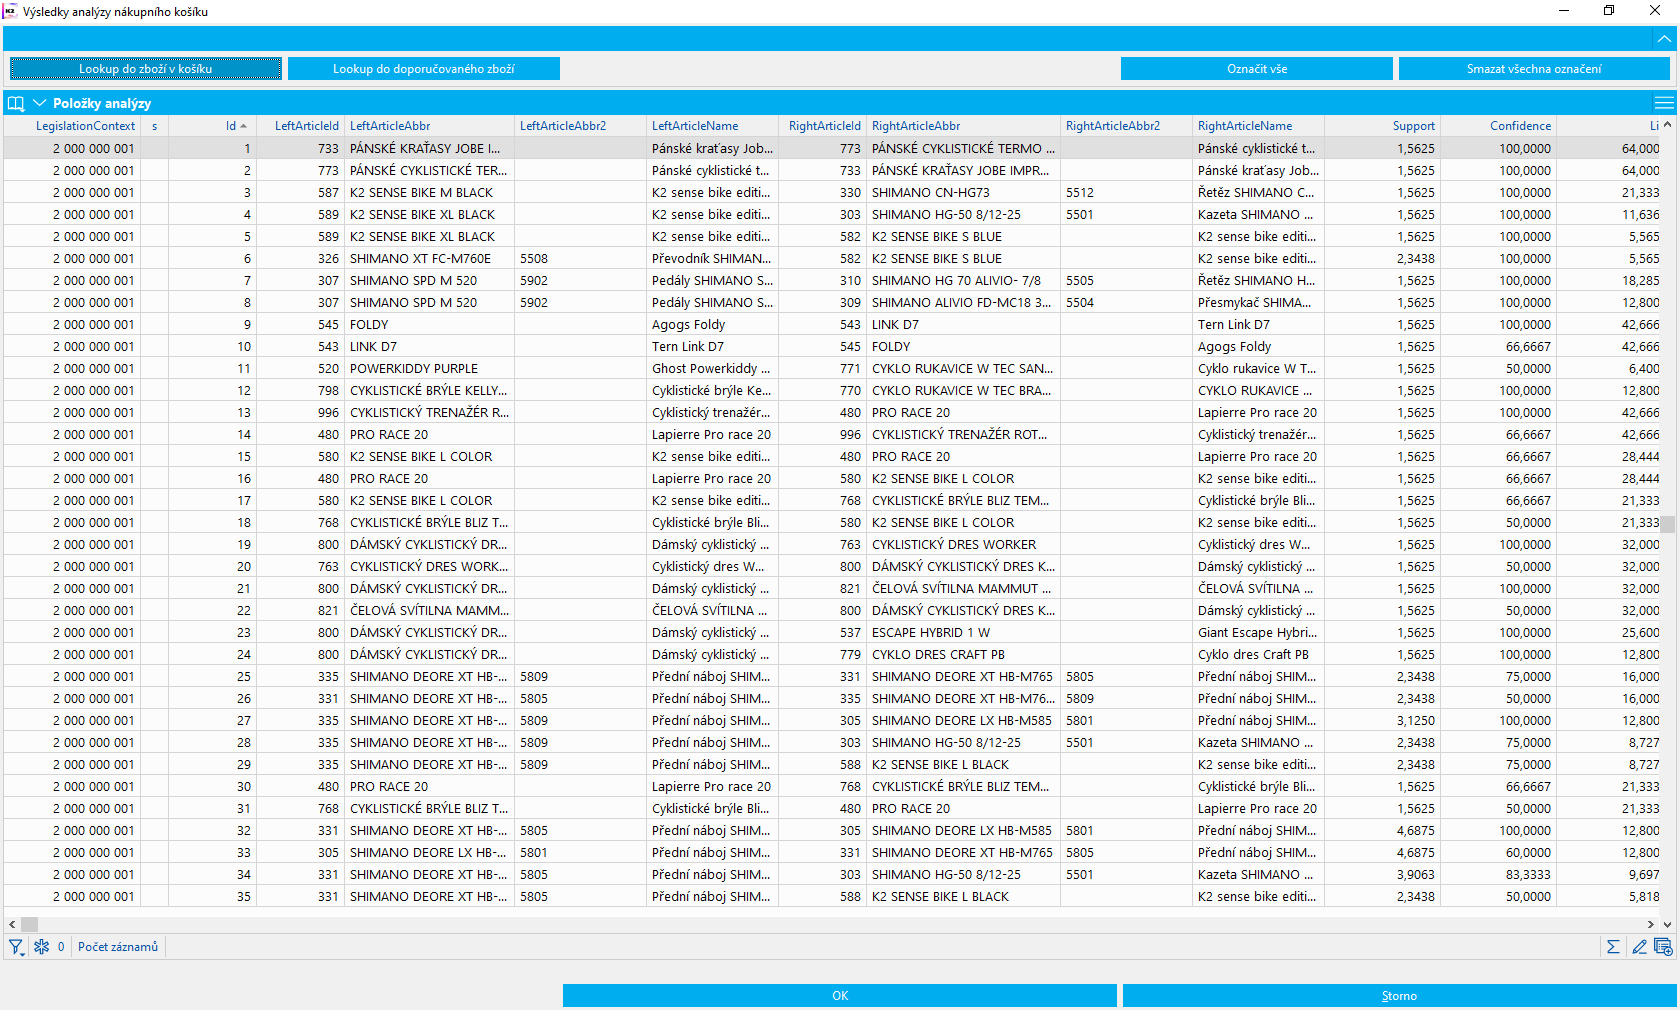Select Support value 3,1250 in row 27
Viewport: 1680px width, 1010px height.
click(x=1383, y=720)
